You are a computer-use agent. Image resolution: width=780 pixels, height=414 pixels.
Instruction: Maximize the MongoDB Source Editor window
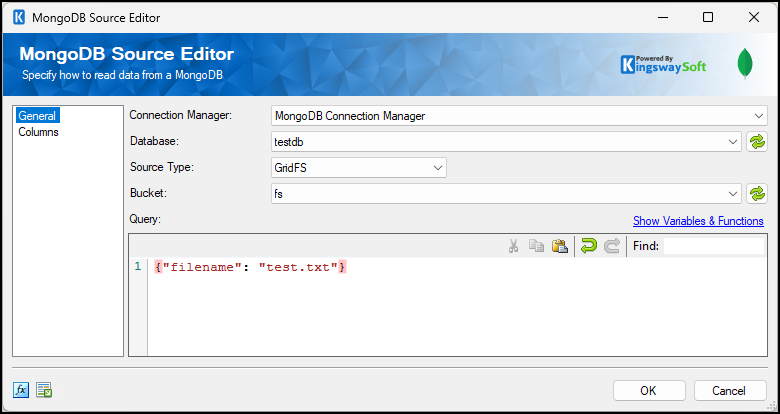708,17
